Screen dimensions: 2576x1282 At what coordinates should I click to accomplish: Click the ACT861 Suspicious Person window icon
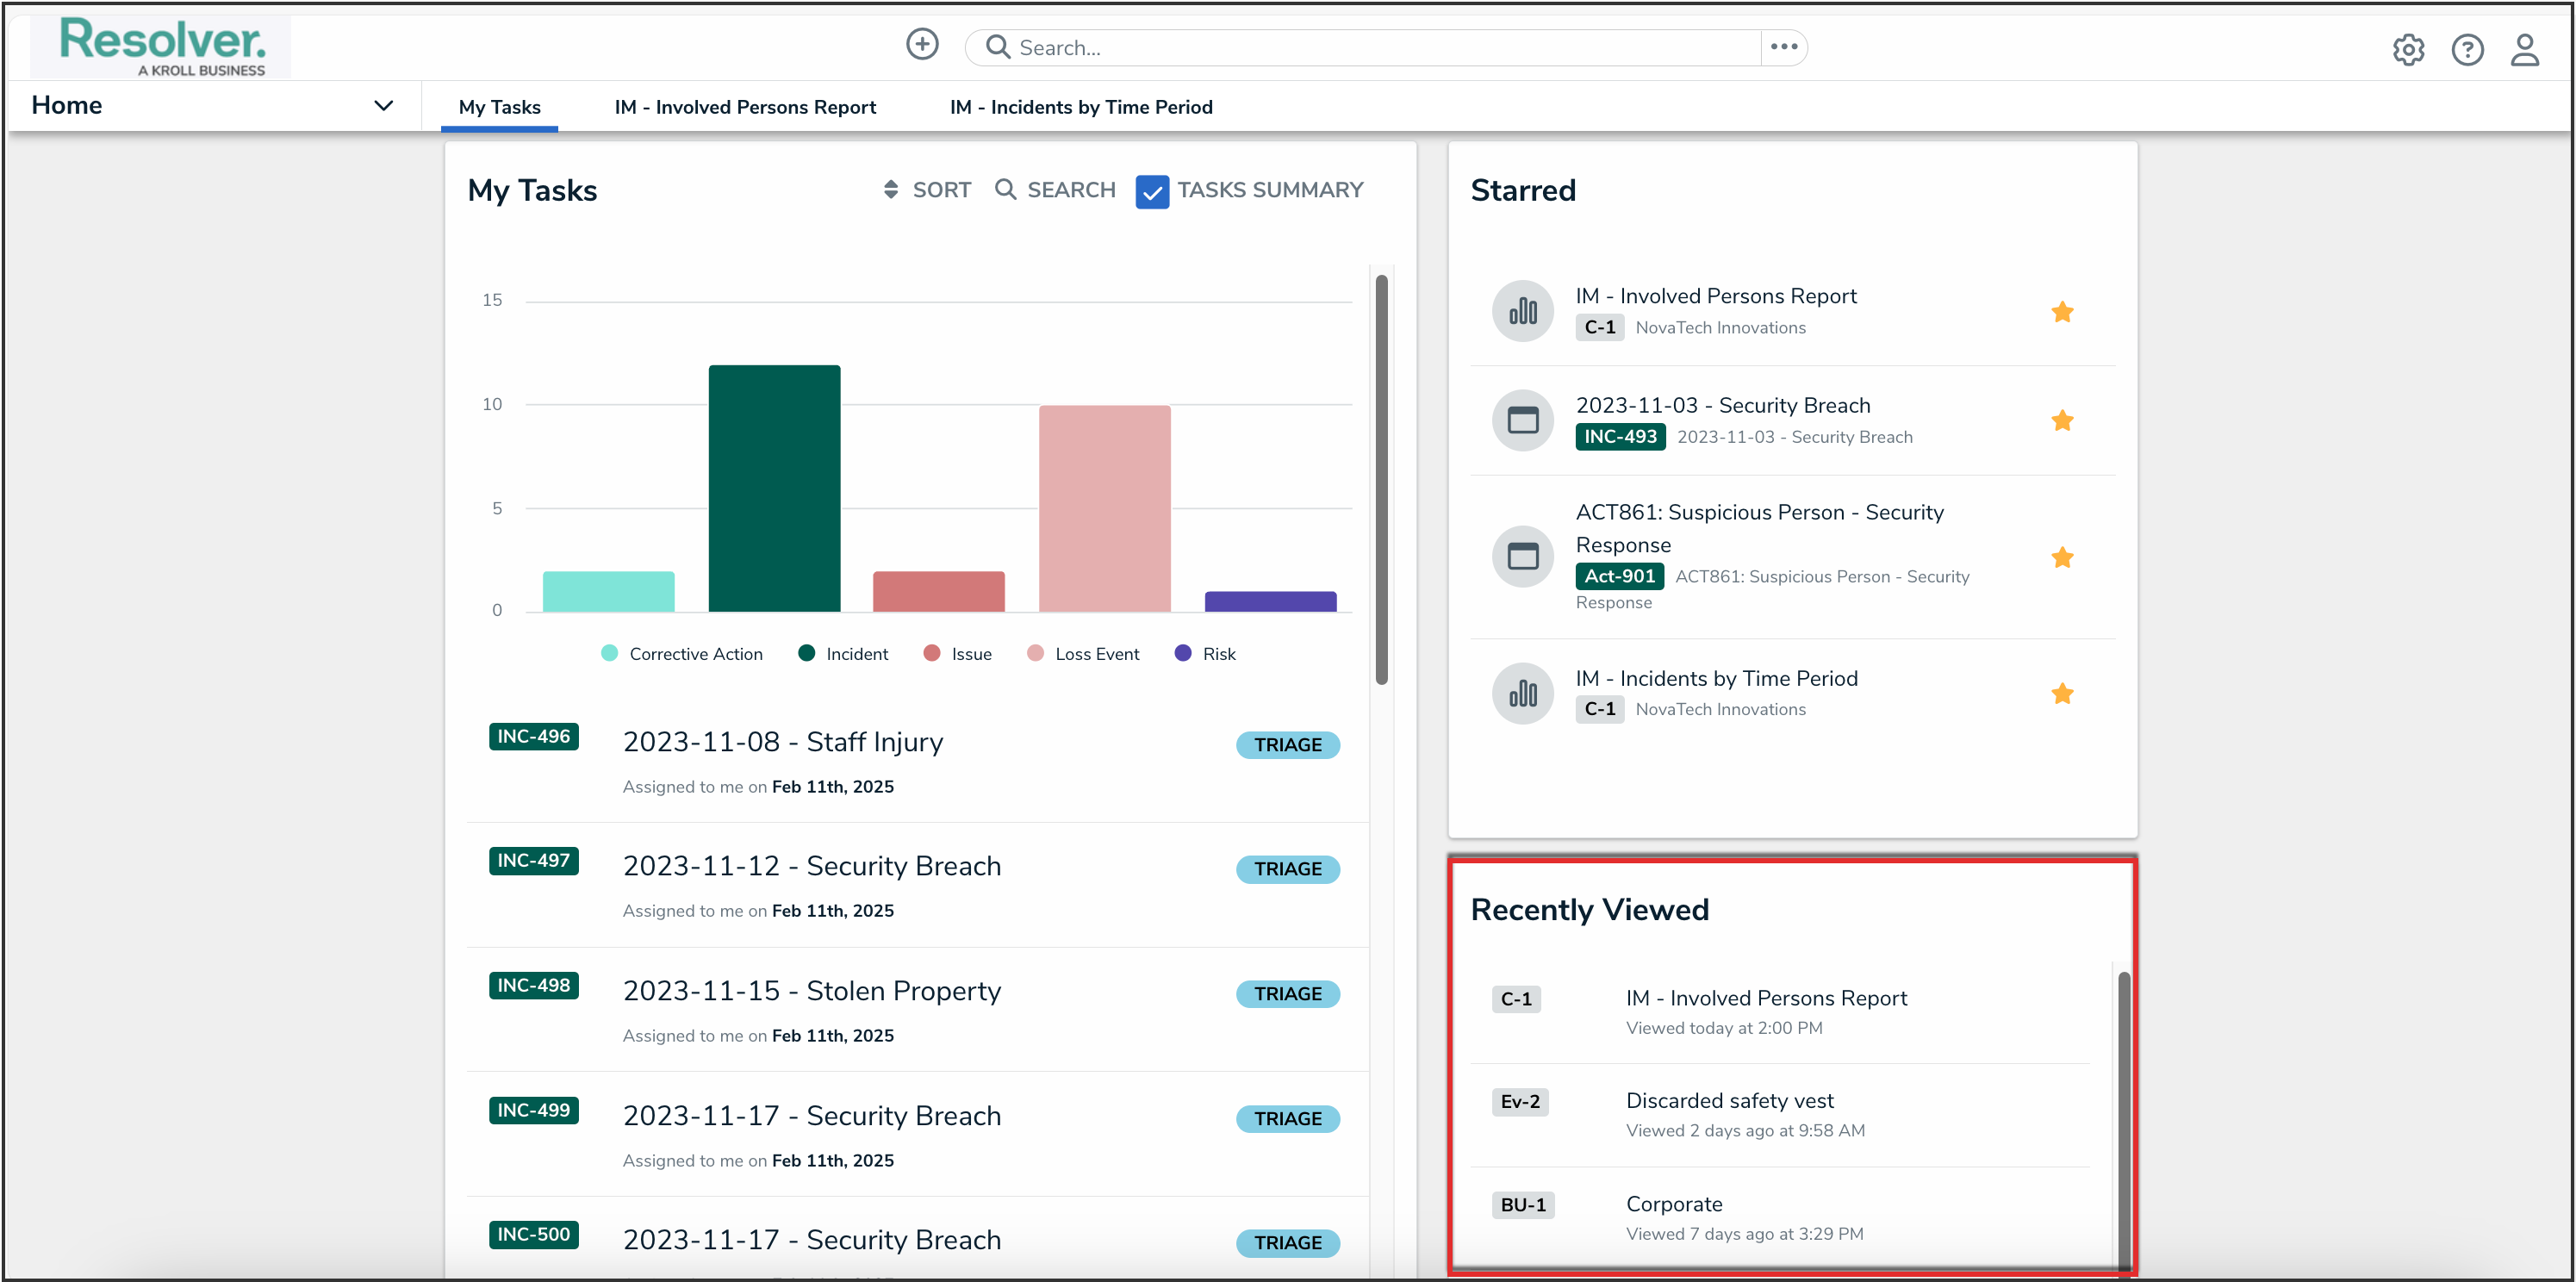(1522, 556)
